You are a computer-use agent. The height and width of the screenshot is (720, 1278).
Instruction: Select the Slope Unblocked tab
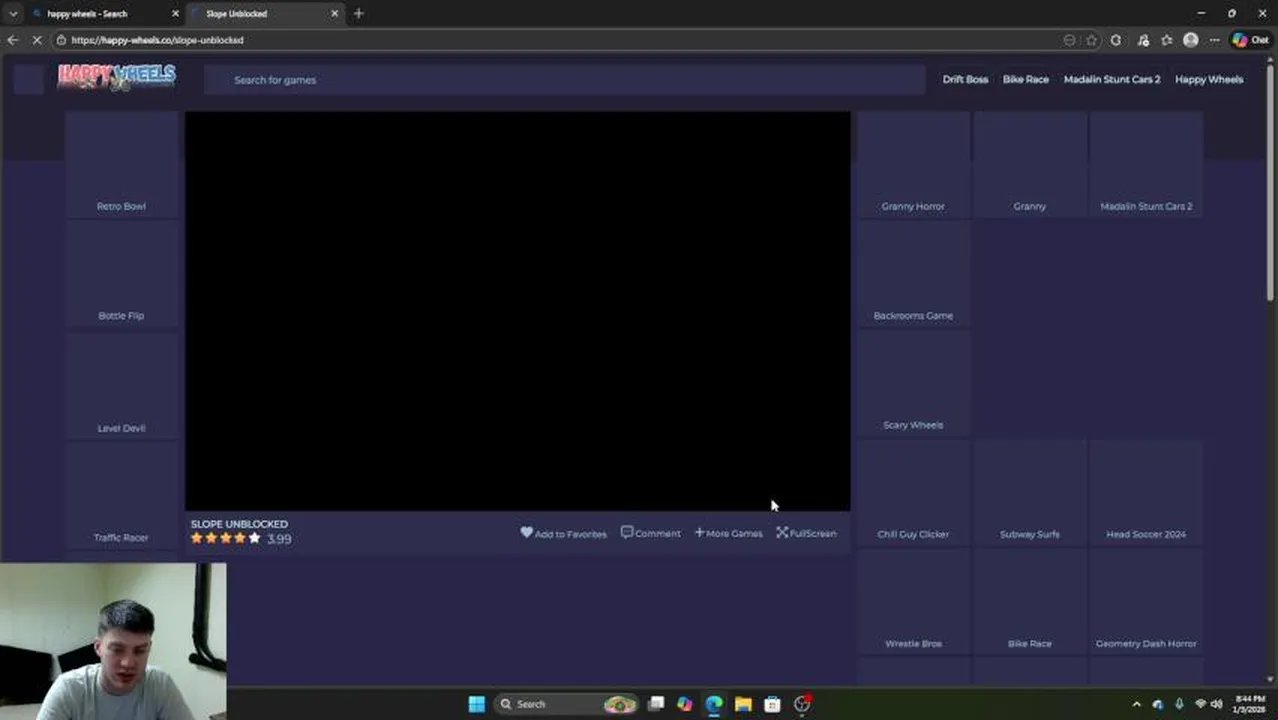(265, 13)
